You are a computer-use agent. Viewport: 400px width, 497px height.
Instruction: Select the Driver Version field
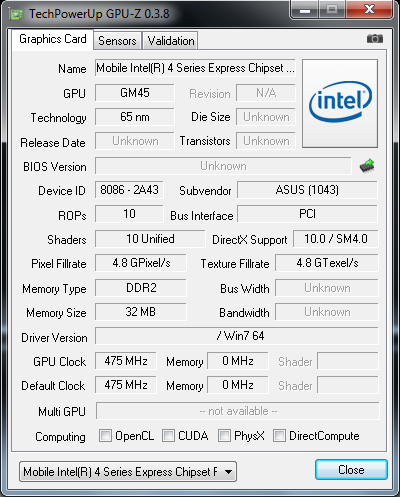[x=237, y=336]
